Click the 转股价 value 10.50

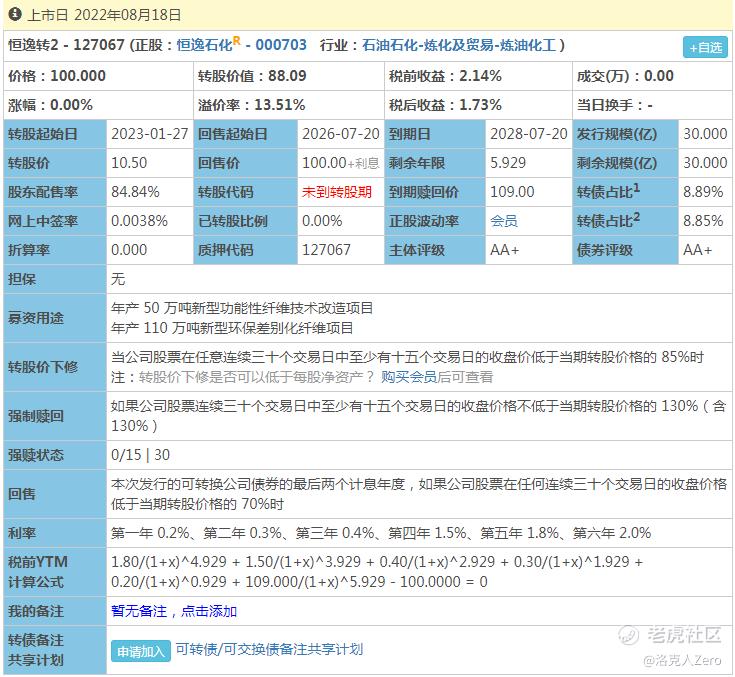point(129,163)
